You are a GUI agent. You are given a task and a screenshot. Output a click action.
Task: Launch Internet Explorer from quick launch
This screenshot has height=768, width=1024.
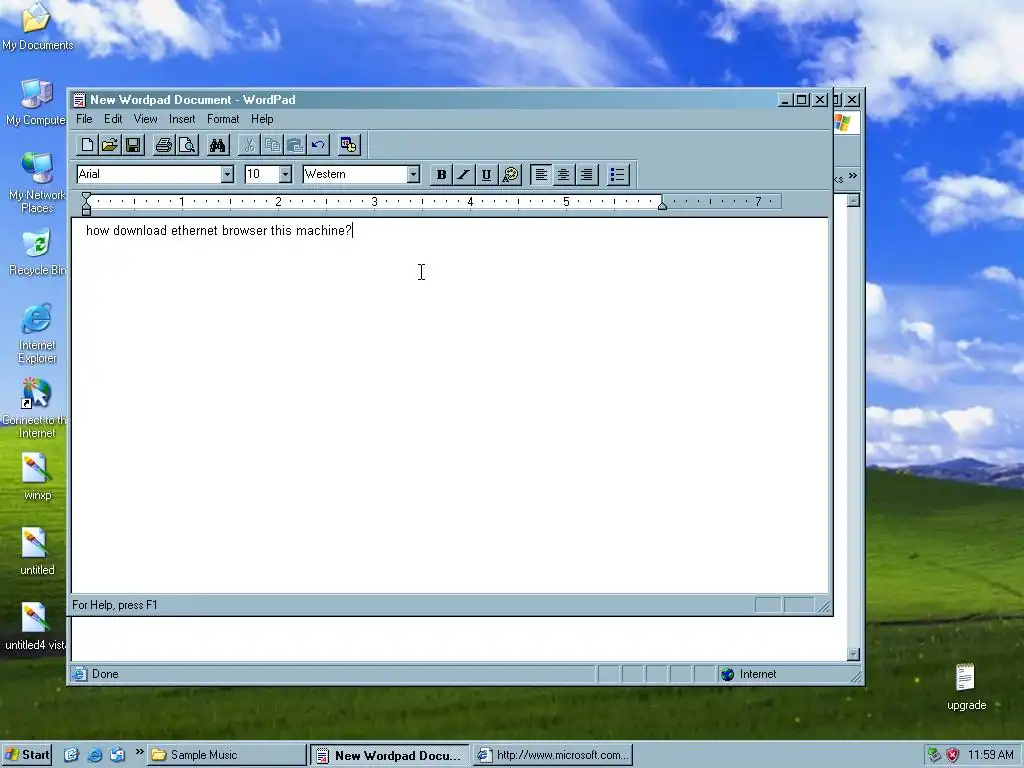pos(95,755)
